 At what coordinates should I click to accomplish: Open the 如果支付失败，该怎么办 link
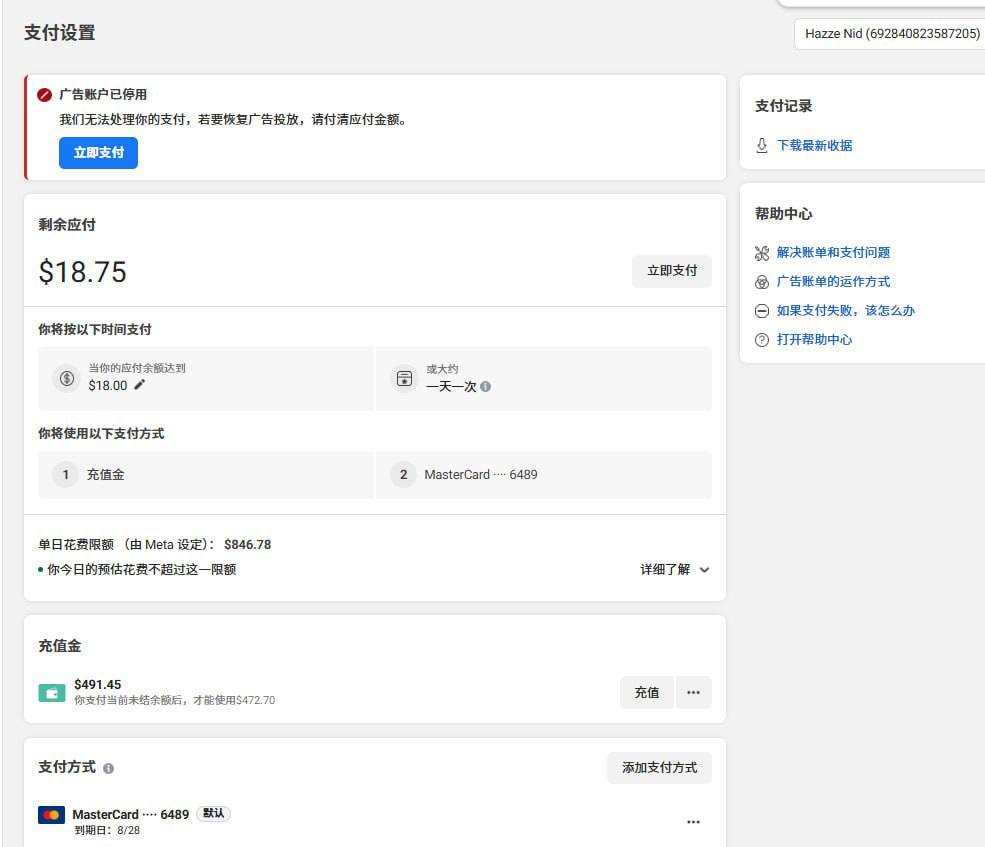coord(845,311)
